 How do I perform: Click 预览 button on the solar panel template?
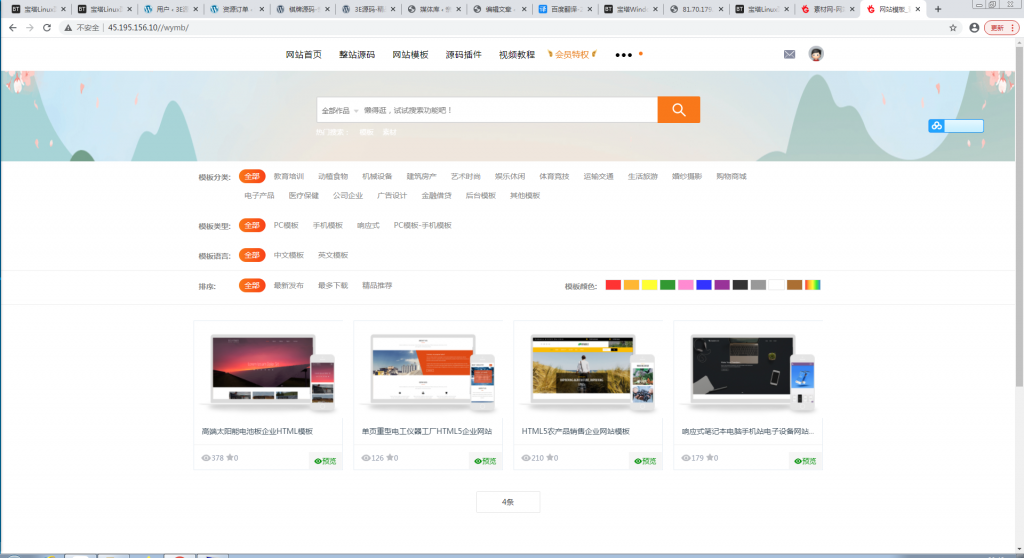tap(325, 461)
